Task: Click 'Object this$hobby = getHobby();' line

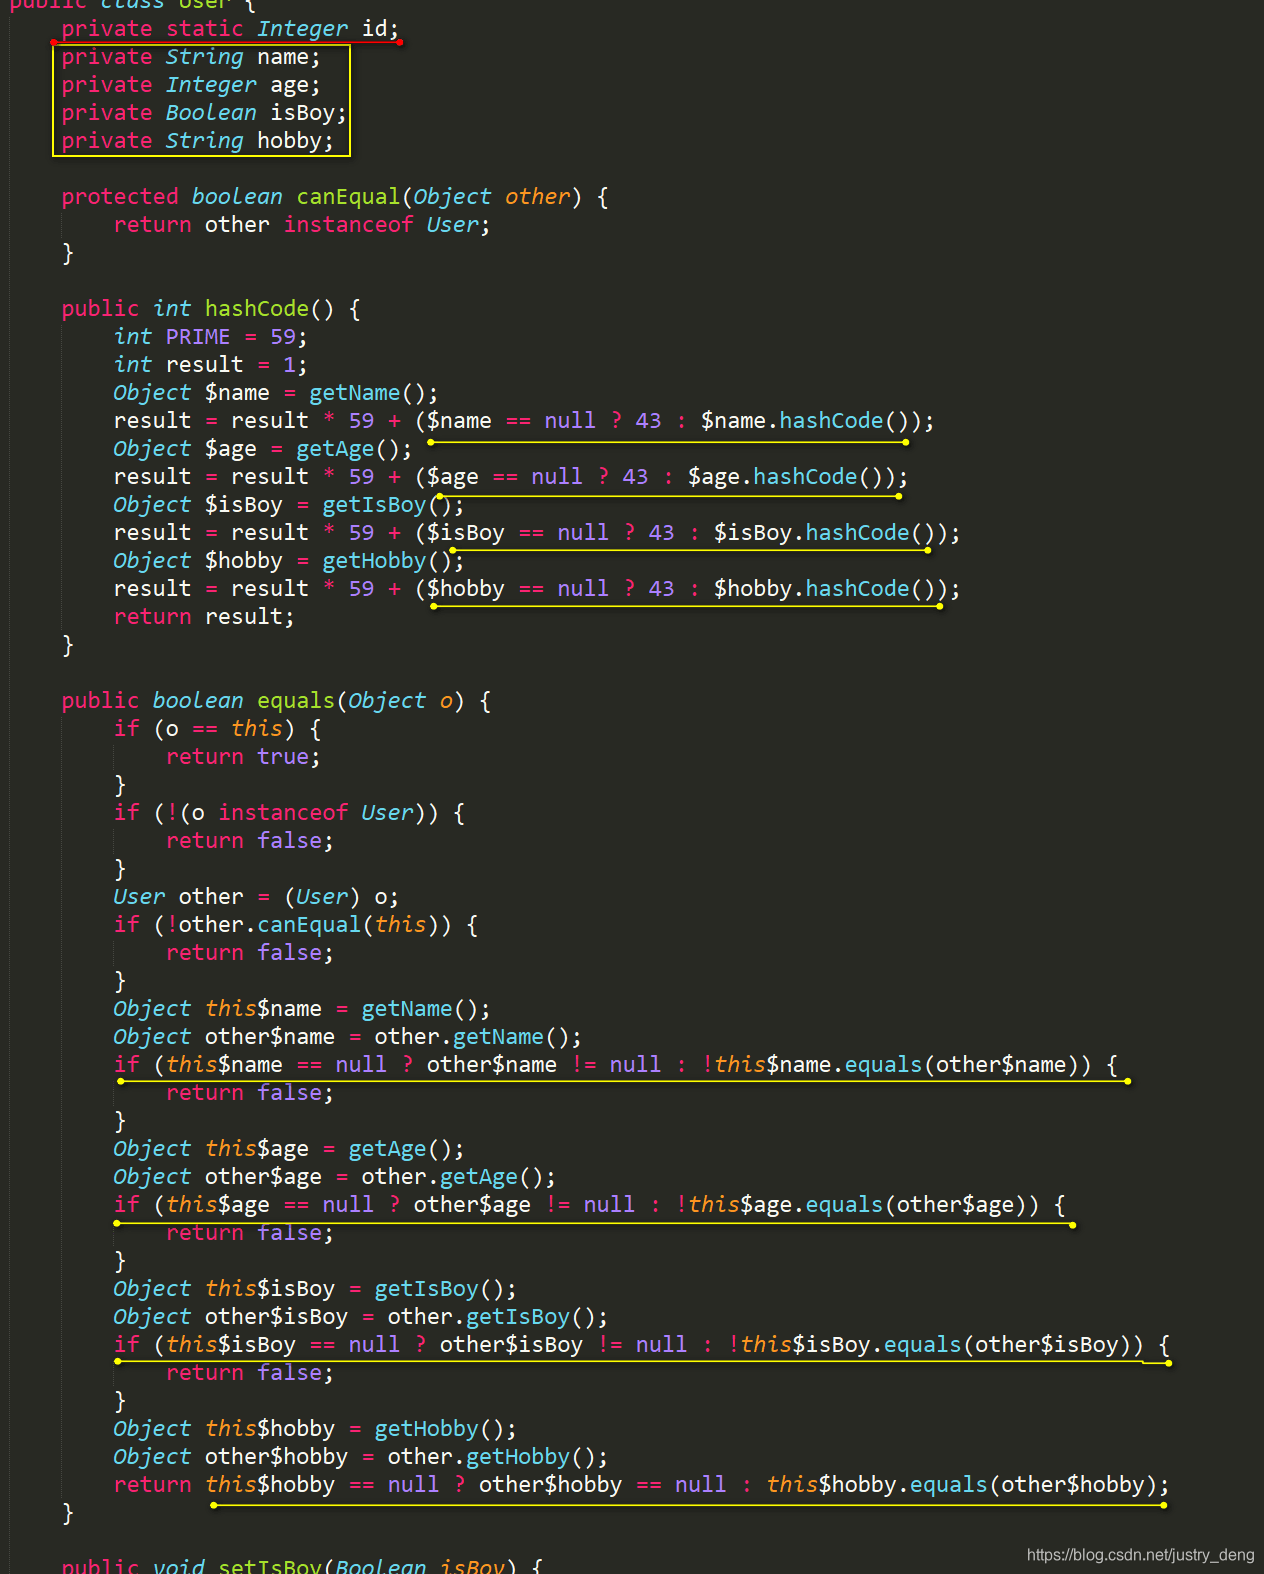Action: (x=315, y=1429)
